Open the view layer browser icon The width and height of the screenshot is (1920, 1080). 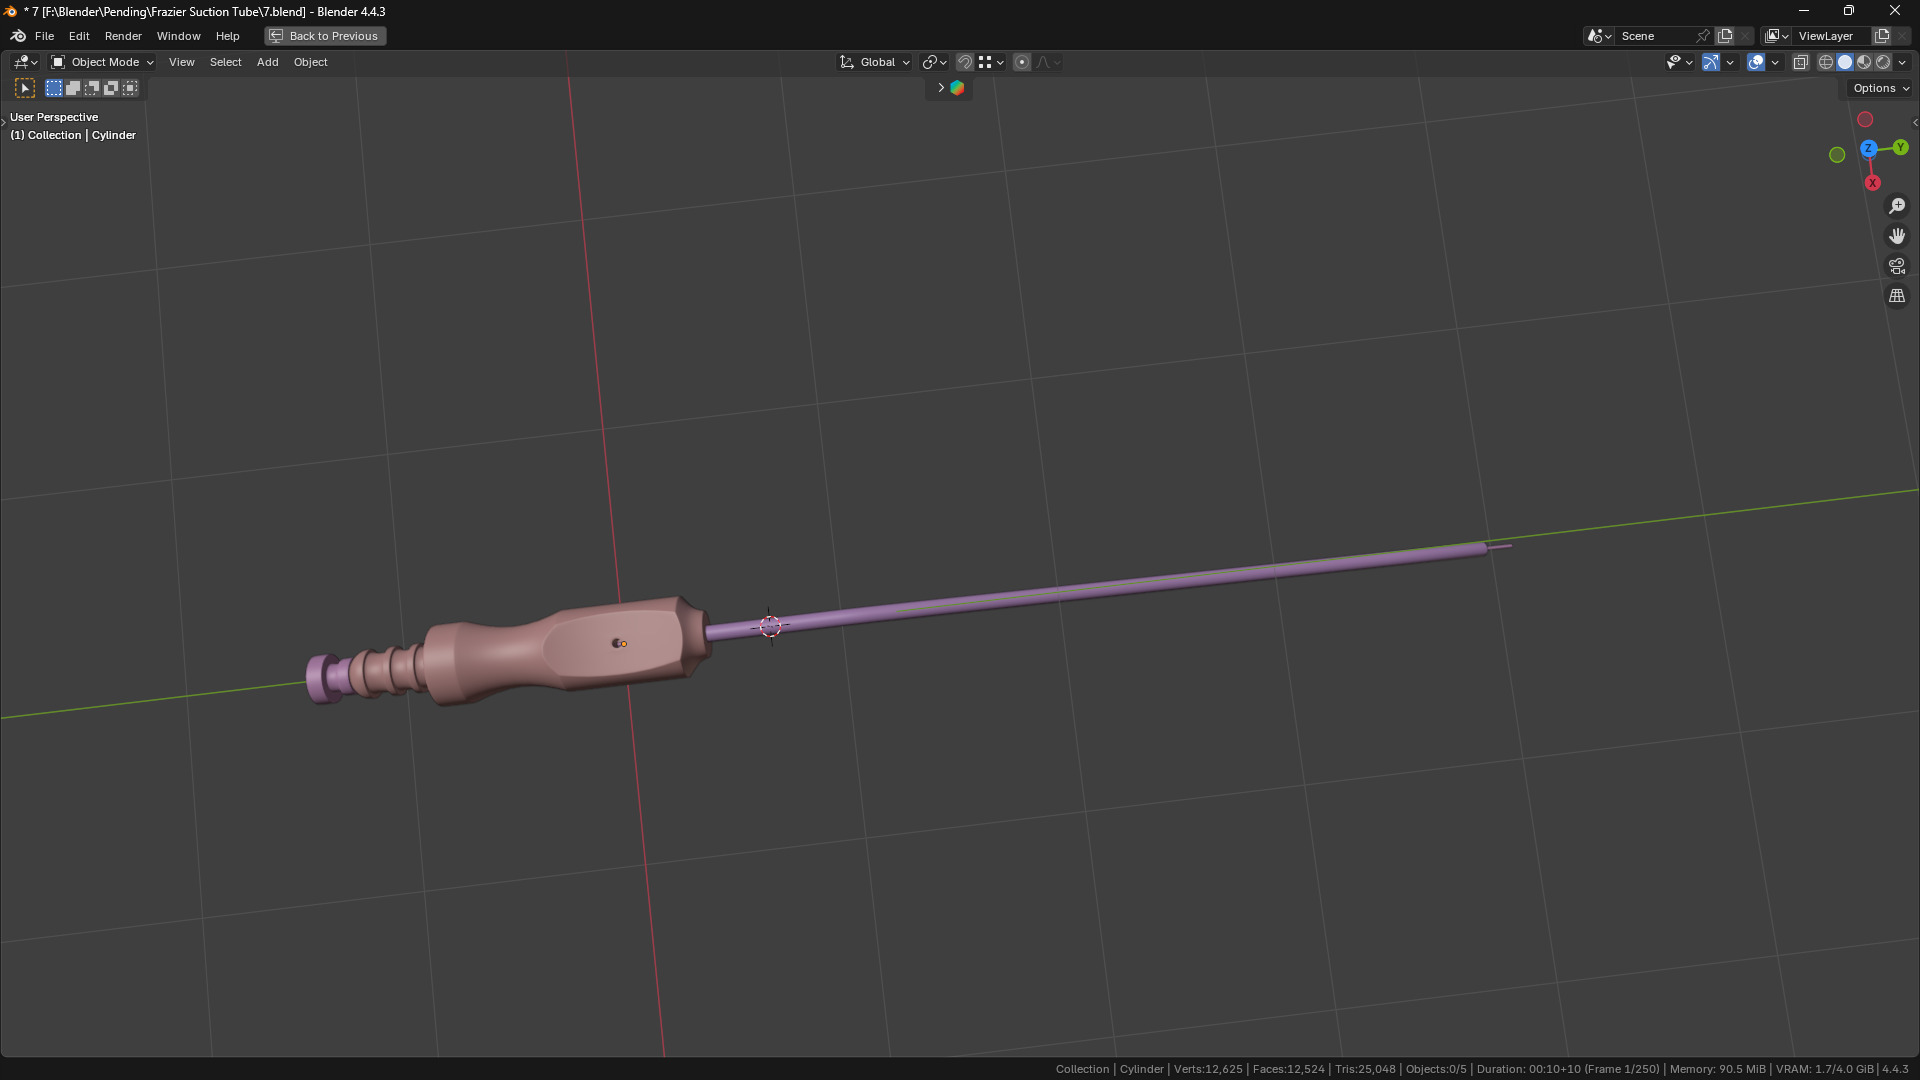click(x=1777, y=36)
